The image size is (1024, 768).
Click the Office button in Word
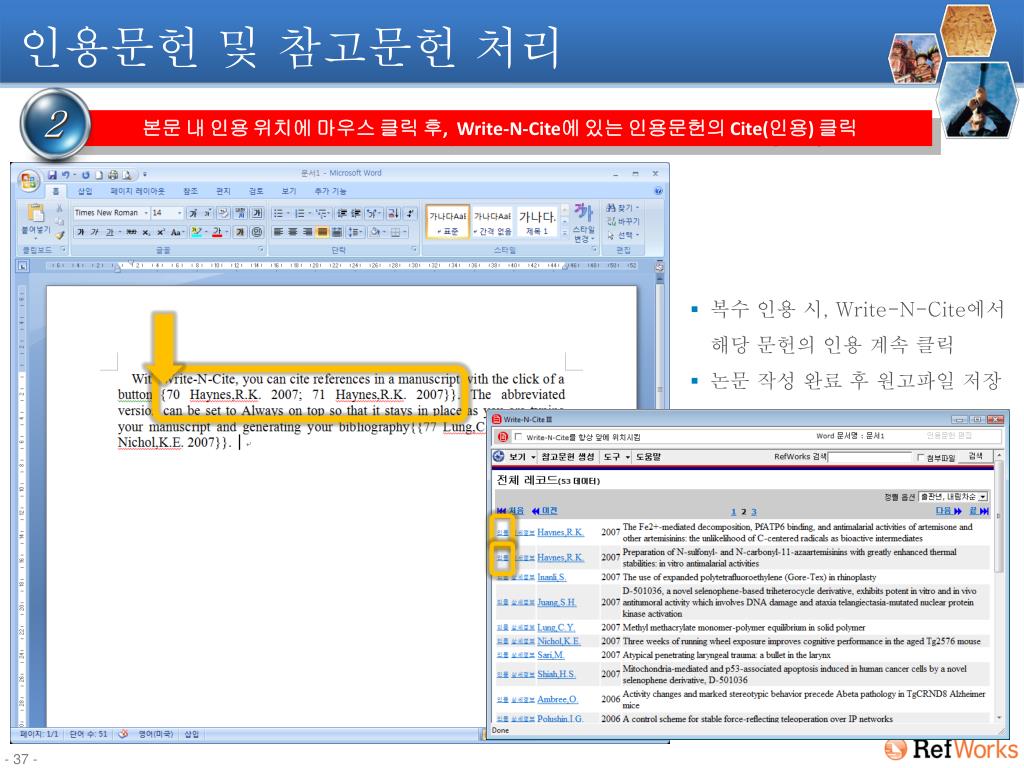28,181
